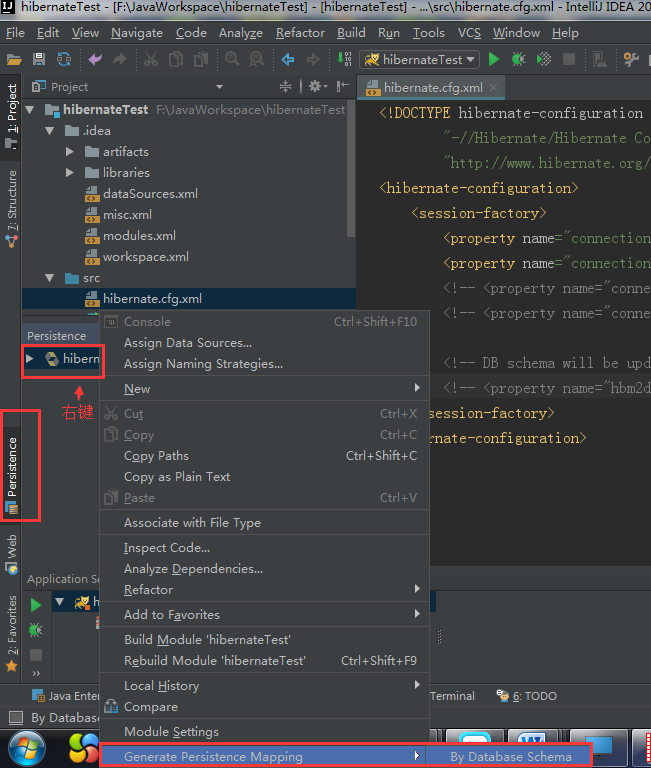651x768 pixels.
Task: Select dataSources.xml in project tree
Action: 141,194
